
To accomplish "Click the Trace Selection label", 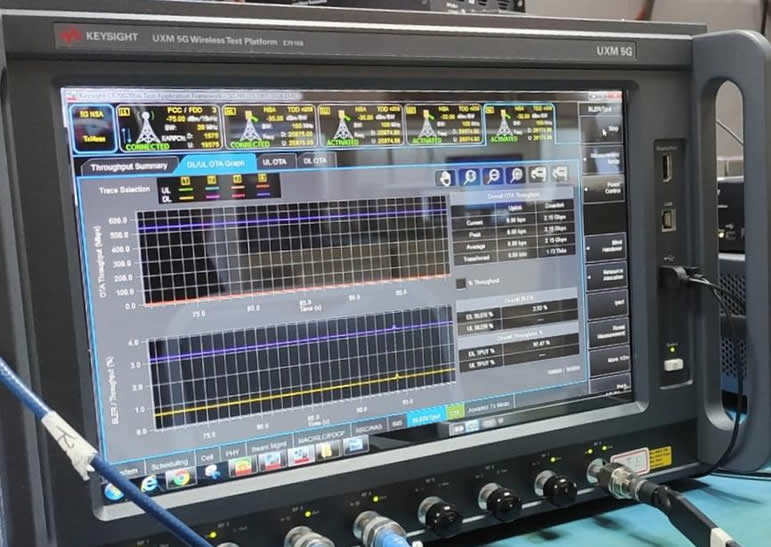I will [124, 189].
